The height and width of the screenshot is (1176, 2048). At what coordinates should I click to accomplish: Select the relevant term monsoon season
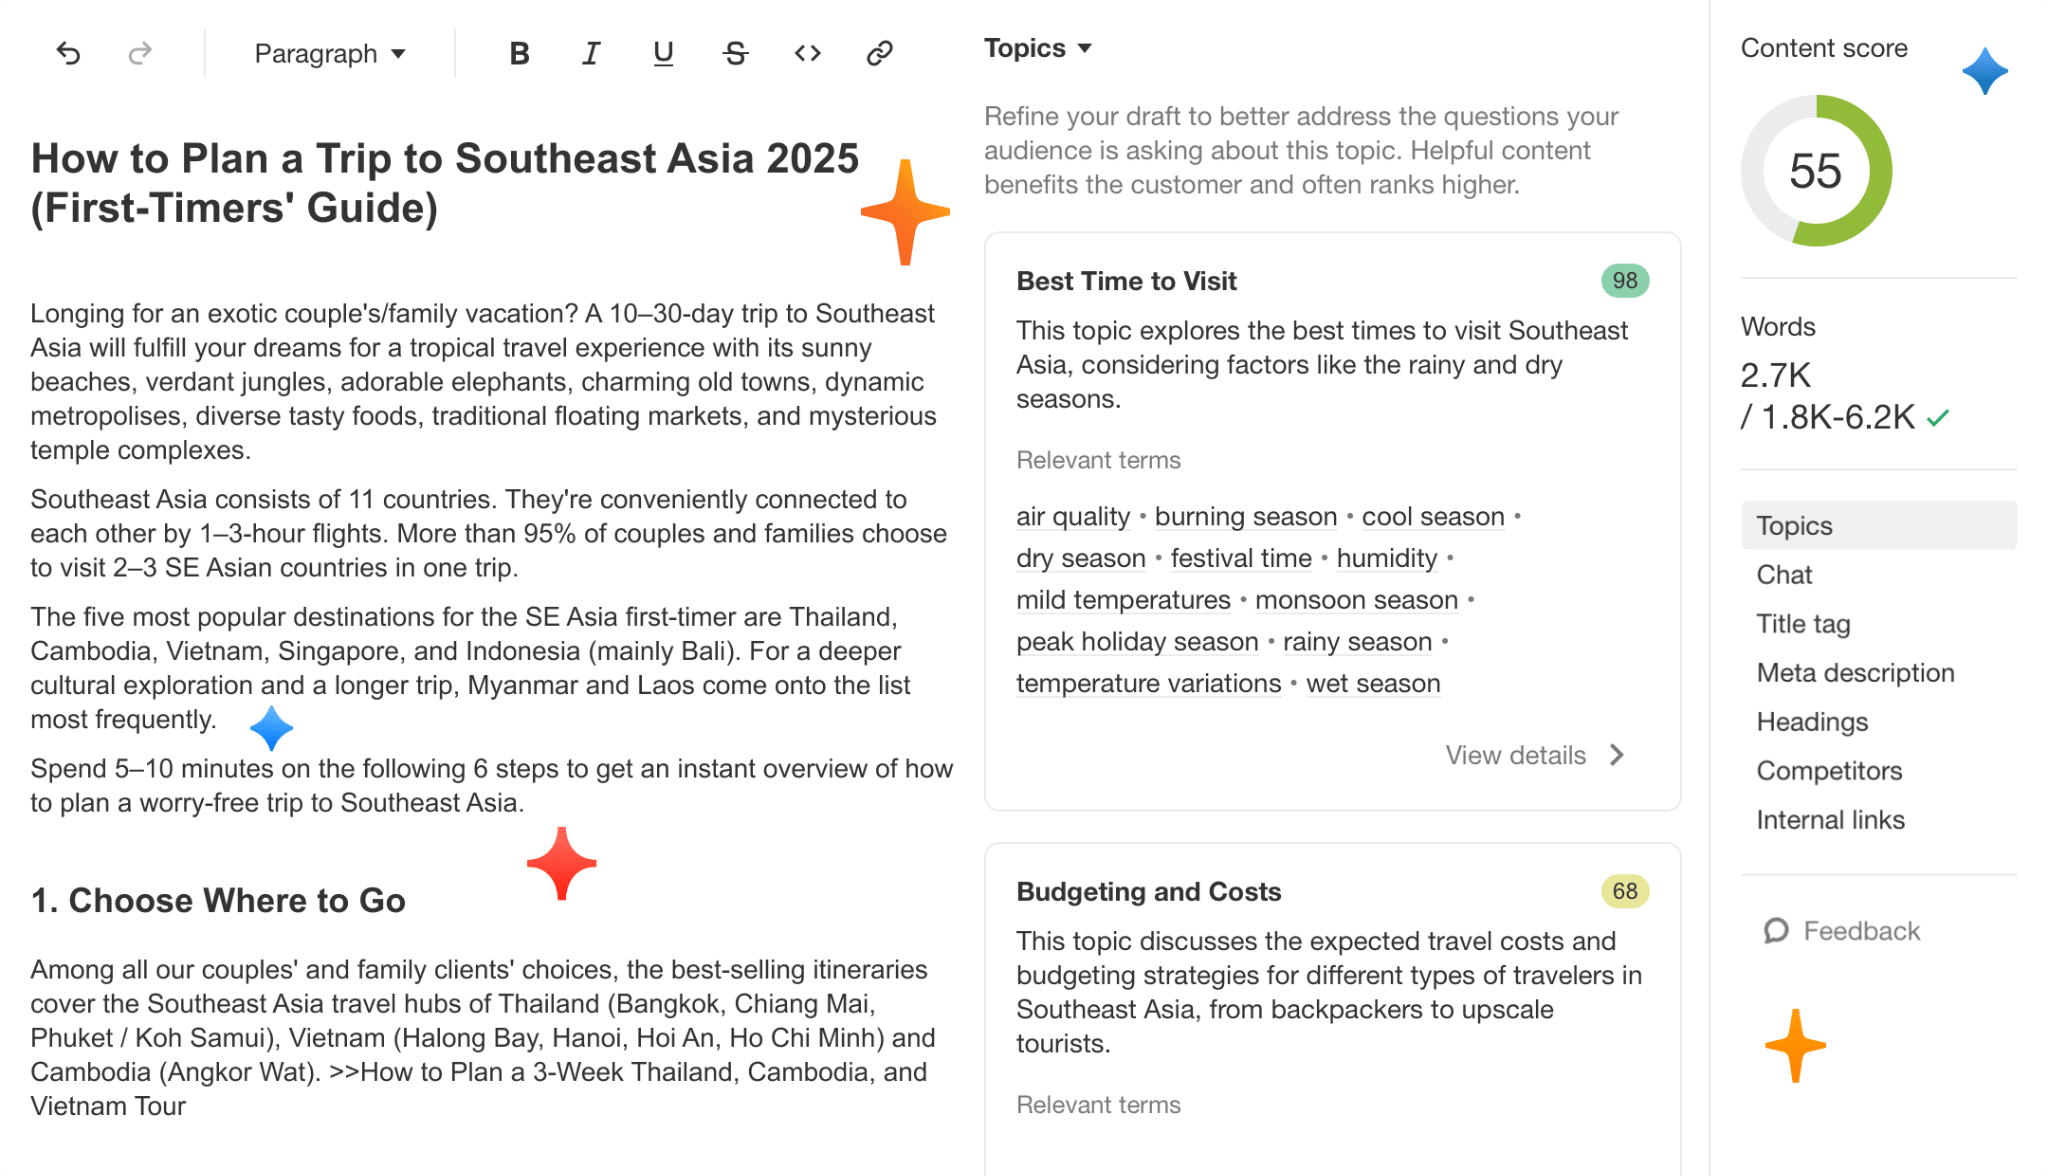click(1356, 599)
